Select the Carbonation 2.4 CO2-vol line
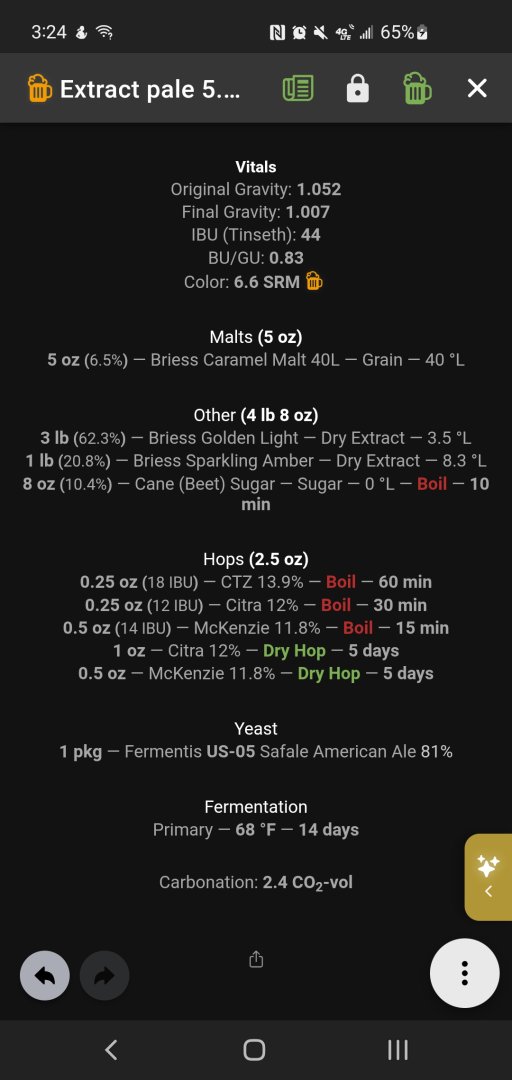 (x=256, y=882)
